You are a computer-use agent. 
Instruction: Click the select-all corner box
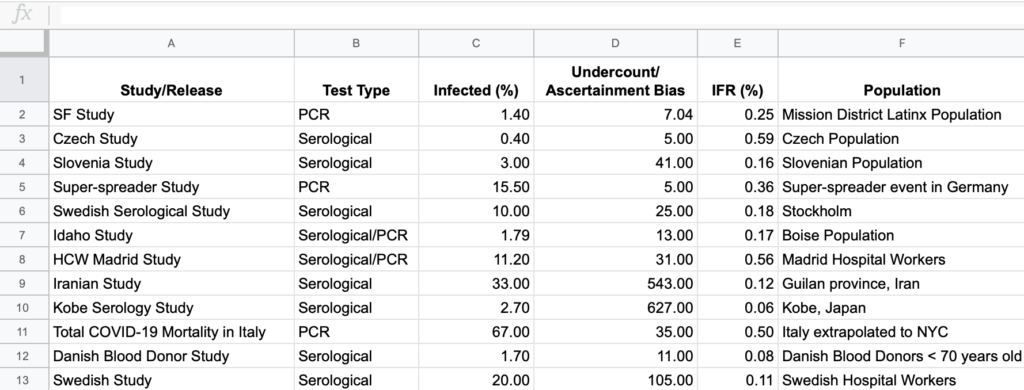coord(24,43)
